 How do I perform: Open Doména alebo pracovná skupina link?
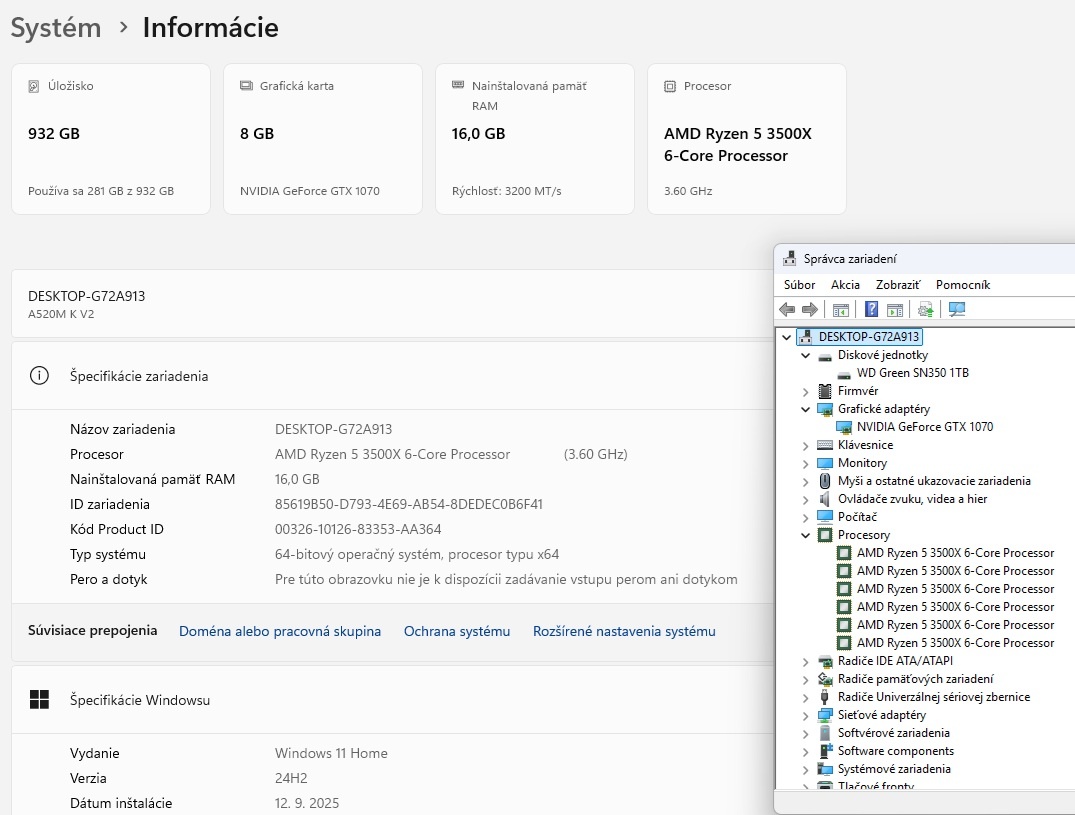click(x=280, y=631)
